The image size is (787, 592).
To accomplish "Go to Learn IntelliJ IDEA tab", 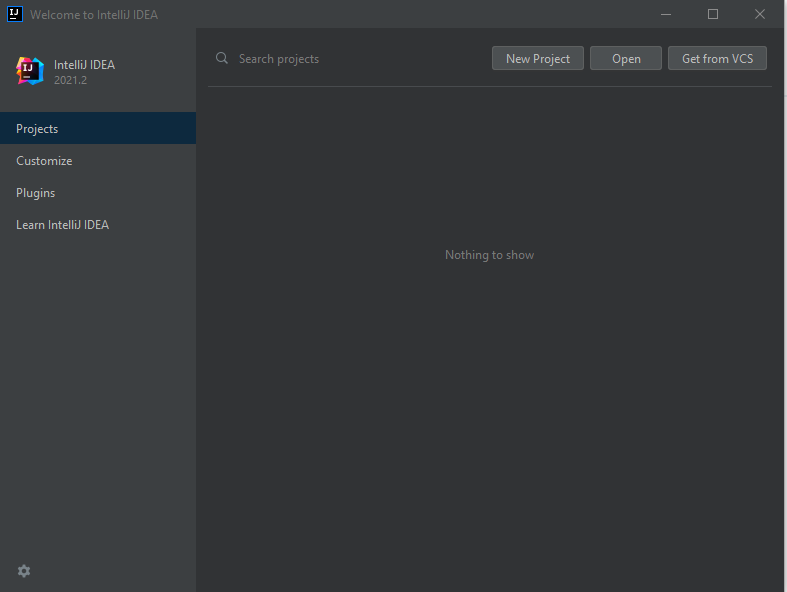I will click(98, 225).
